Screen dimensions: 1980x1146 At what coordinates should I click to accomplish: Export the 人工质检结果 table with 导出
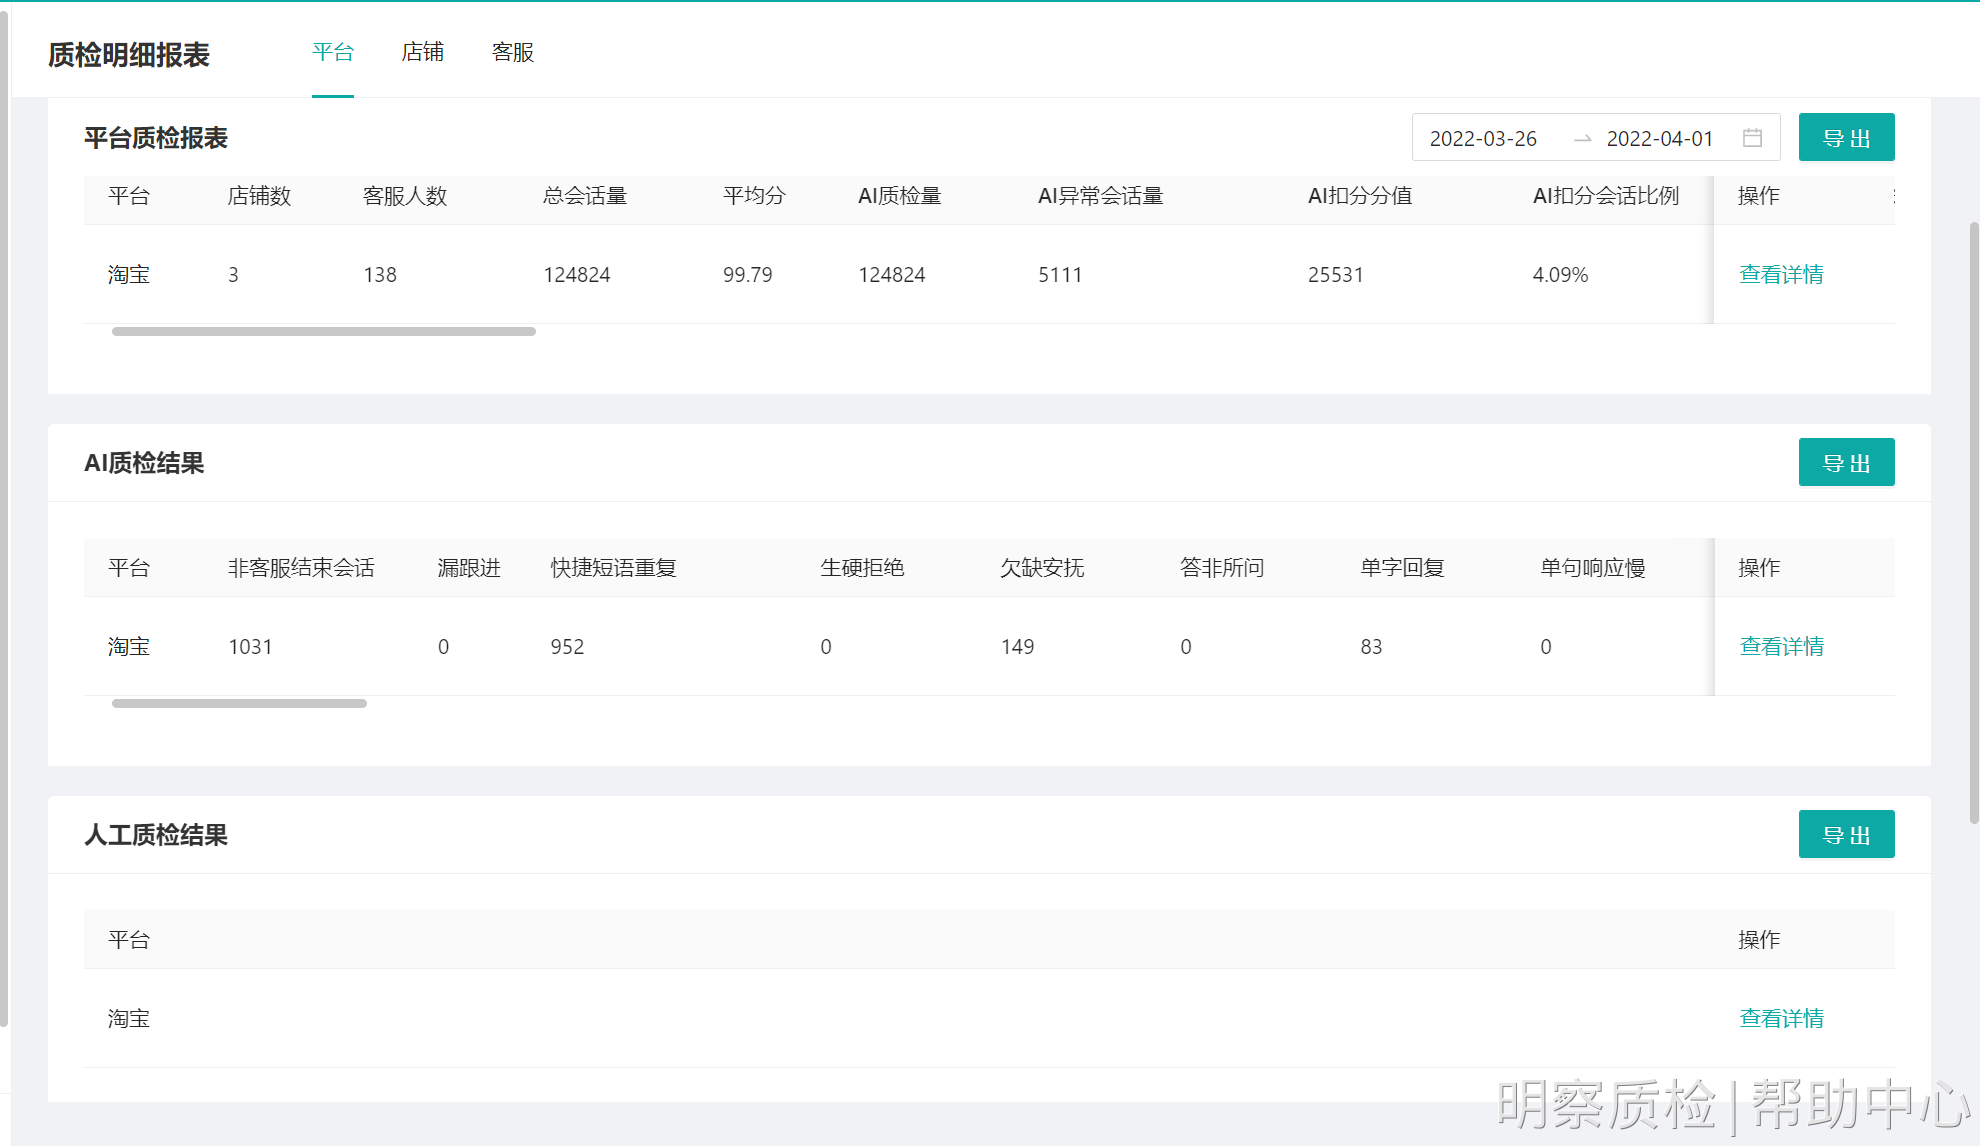pyautogui.click(x=1846, y=834)
